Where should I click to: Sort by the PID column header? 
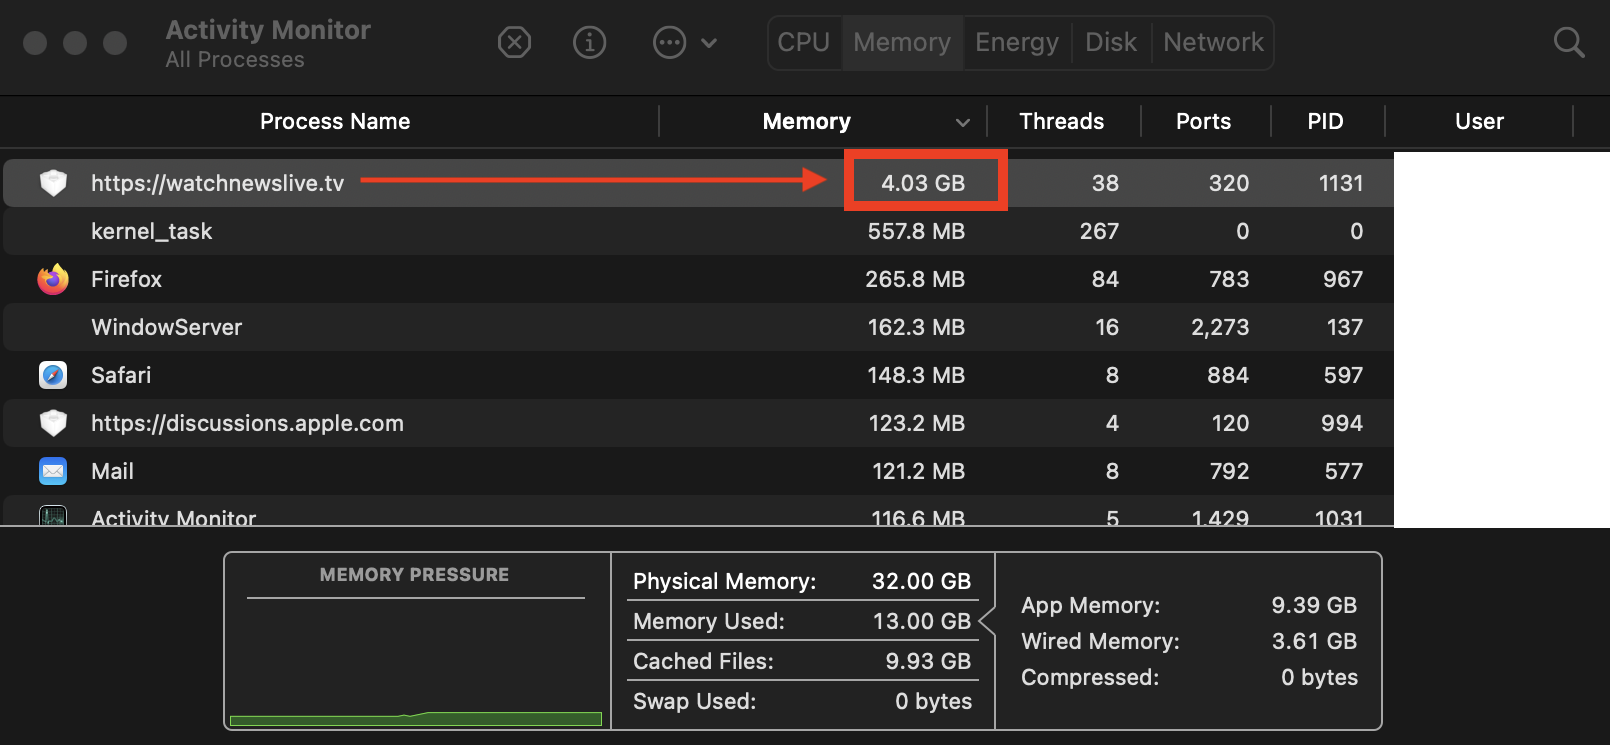tap(1325, 122)
